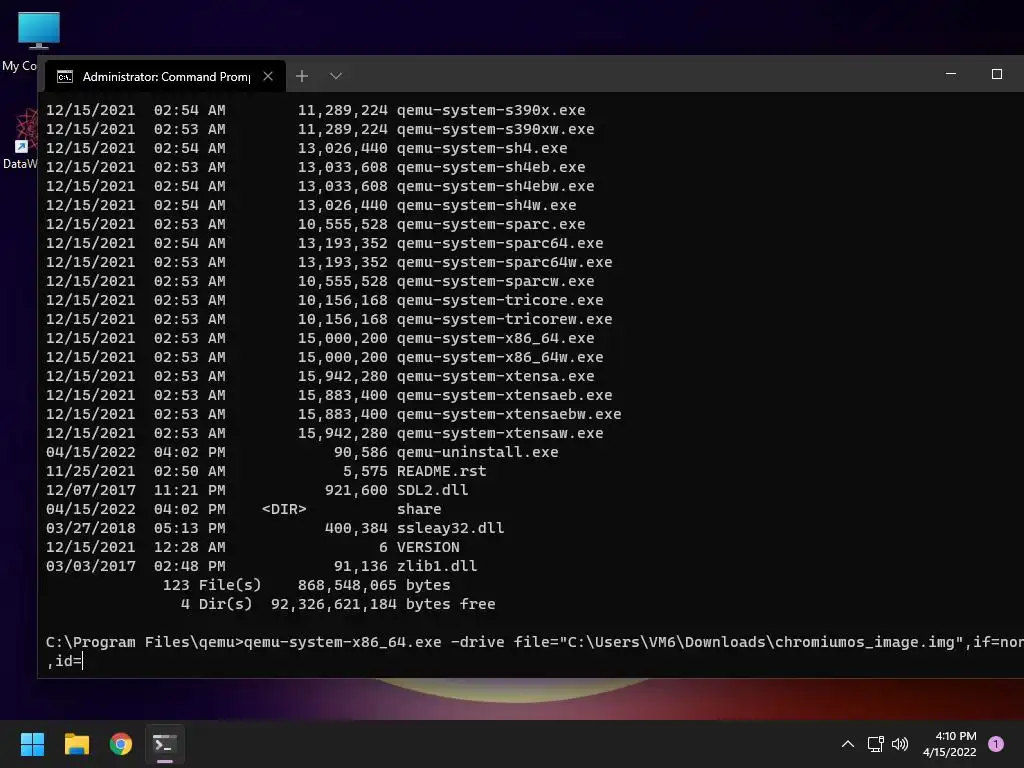
Task: Click the qemu-system-xtensaeb.exe filename
Action: 504,395
